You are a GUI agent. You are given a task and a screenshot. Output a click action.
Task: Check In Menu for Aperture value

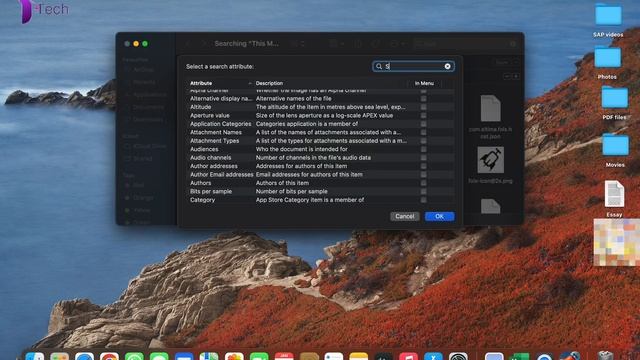(x=424, y=116)
